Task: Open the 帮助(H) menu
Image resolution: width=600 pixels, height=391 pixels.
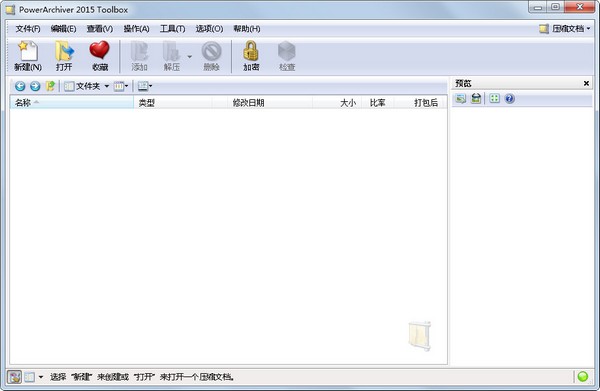Action: (247, 29)
